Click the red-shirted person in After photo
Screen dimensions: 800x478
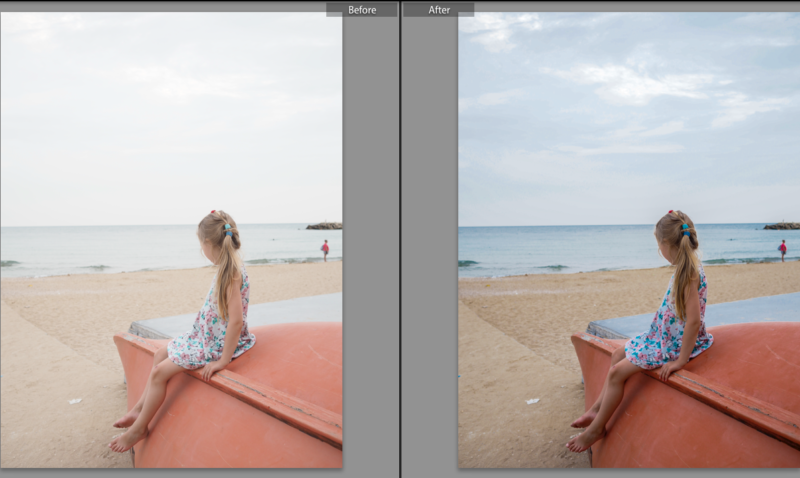pos(782,249)
